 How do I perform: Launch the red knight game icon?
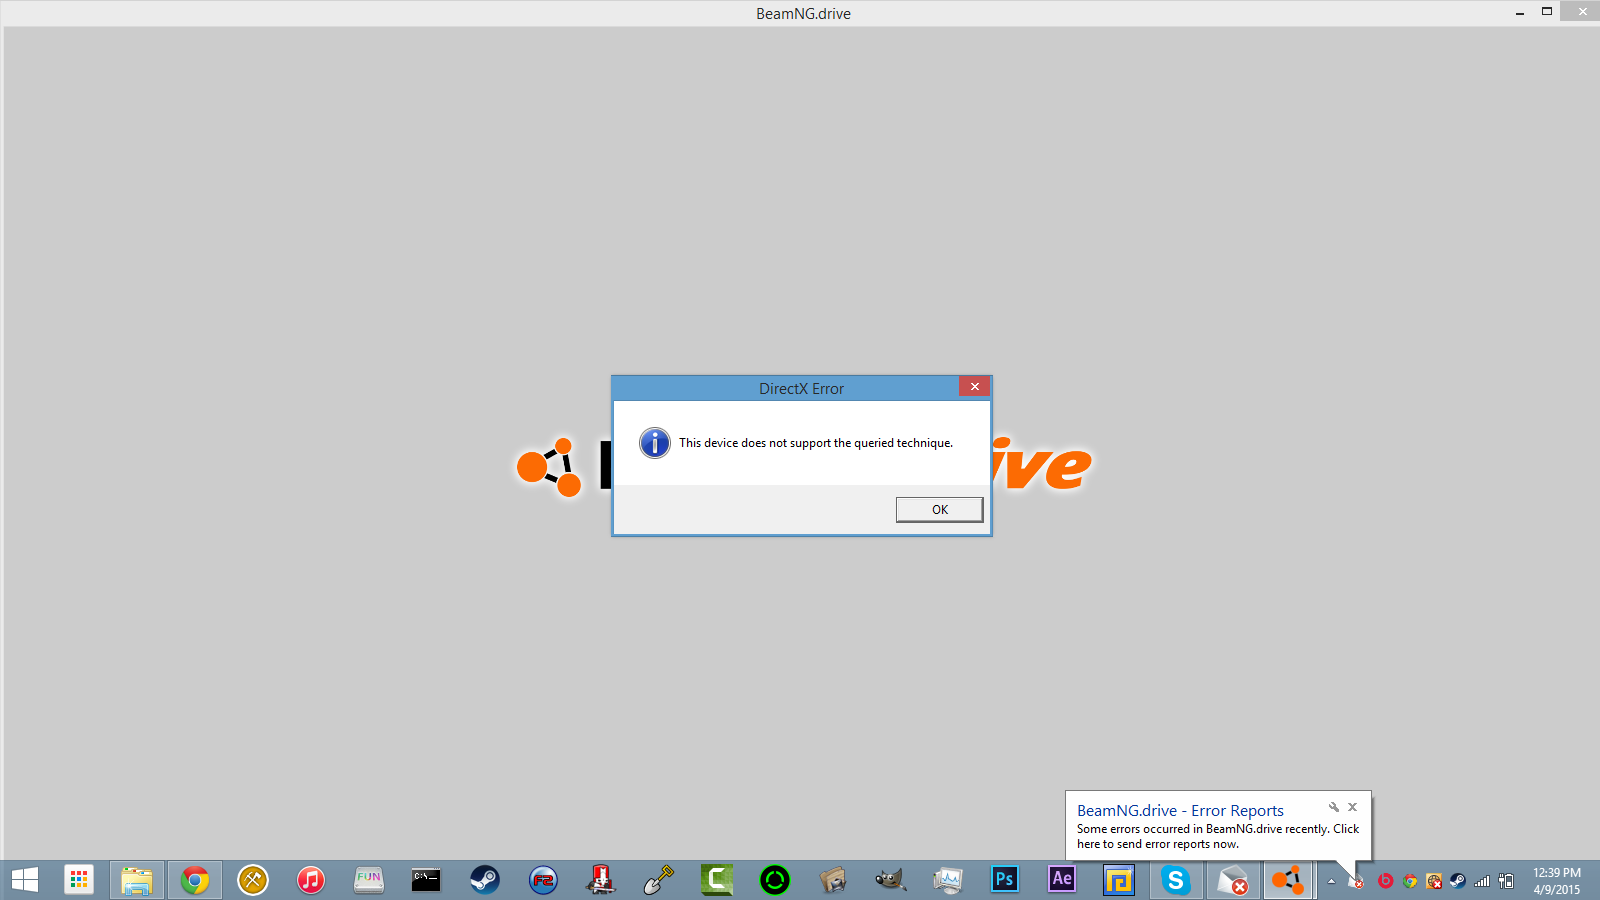pos(600,880)
